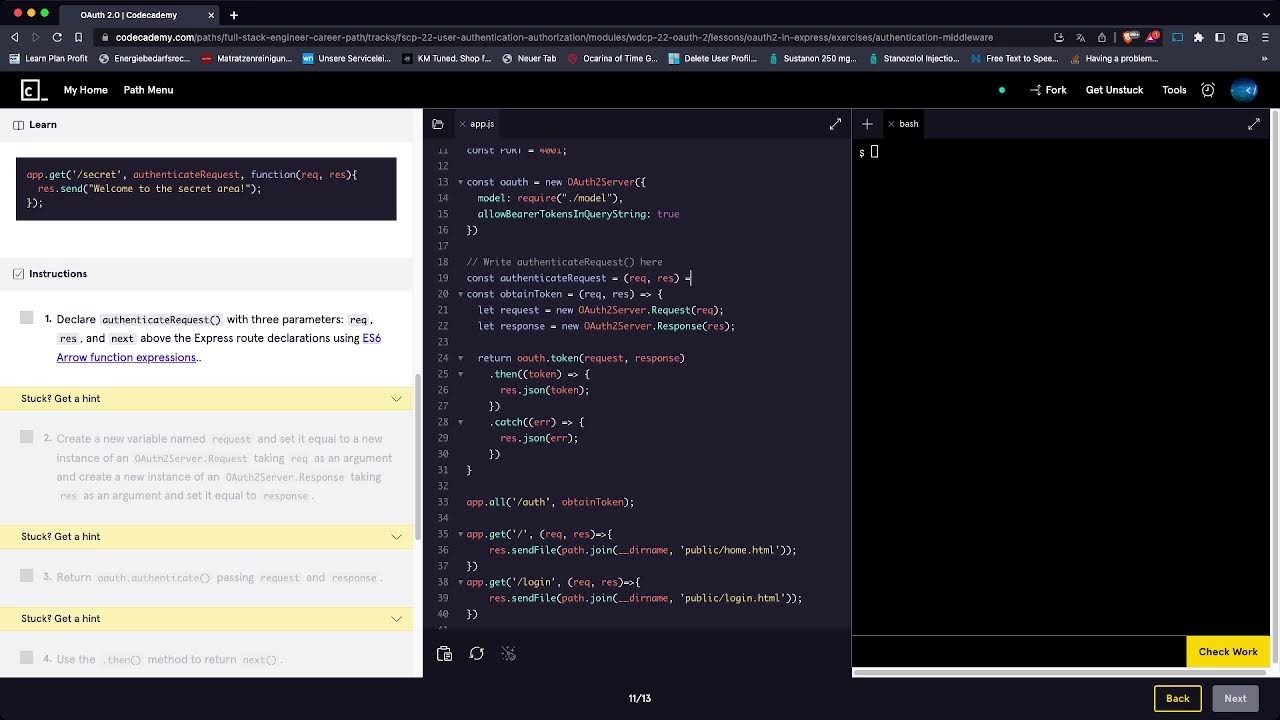Collapse the code fold at line 35

460,534
